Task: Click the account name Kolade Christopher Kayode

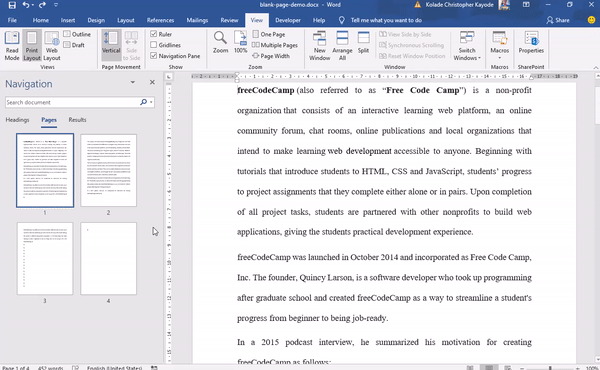Action: pos(459,5)
